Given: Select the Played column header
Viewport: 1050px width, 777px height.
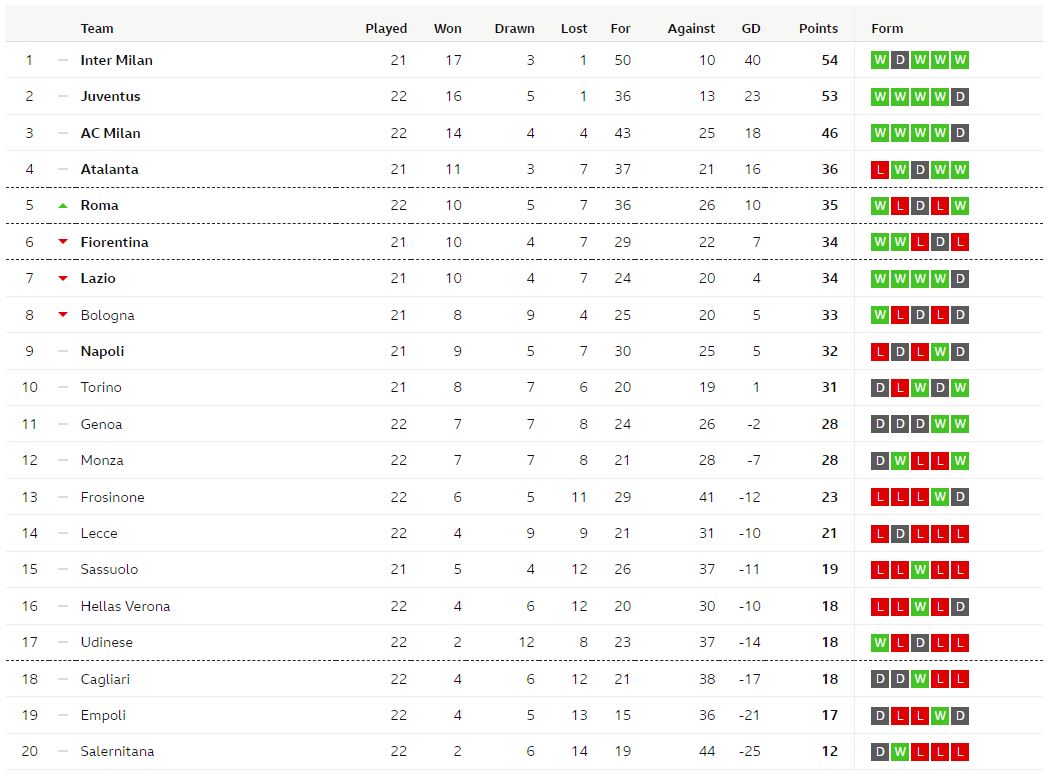Looking at the screenshot, I should pyautogui.click(x=386, y=28).
